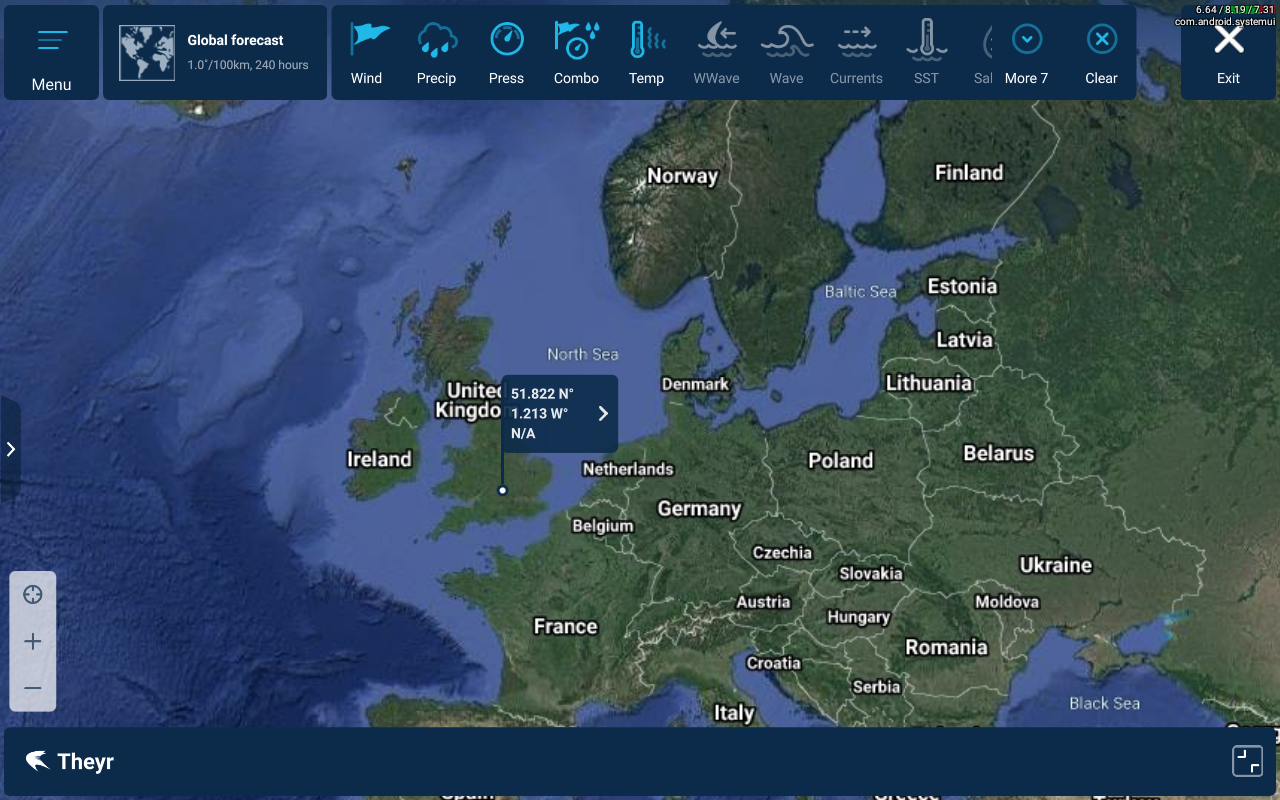Toggle the Wind layer flag icon
The height and width of the screenshot is (800, 1280).
point(367,40)
